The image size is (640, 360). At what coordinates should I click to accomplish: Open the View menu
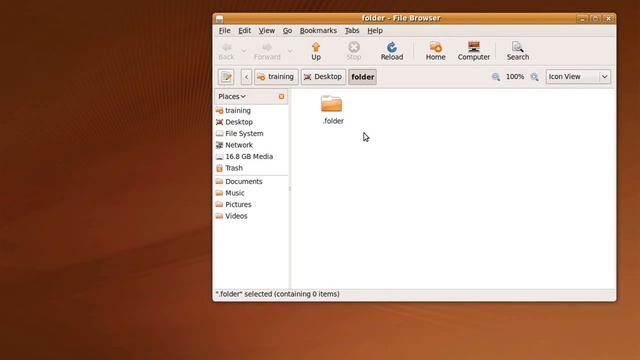[x=267, y=31]
